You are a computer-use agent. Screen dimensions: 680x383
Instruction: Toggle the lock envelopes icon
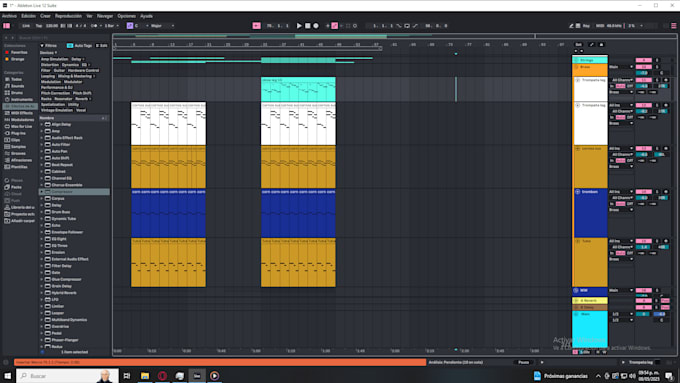point(601,45)
